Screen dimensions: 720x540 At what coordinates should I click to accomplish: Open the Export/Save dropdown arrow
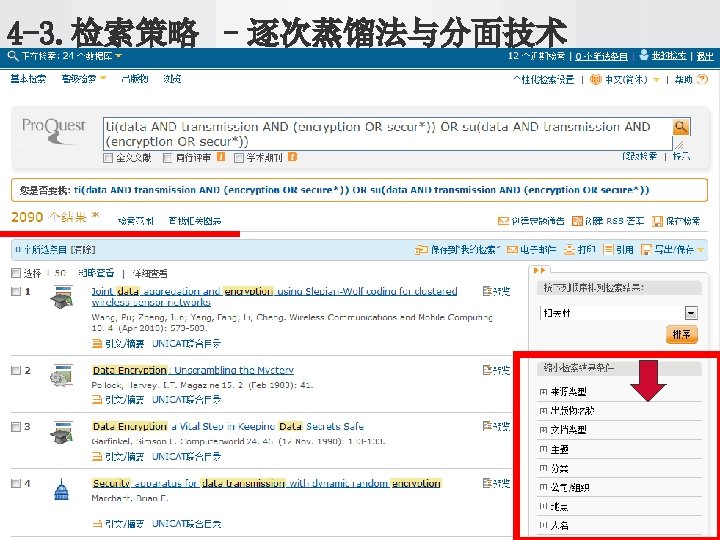701,250
